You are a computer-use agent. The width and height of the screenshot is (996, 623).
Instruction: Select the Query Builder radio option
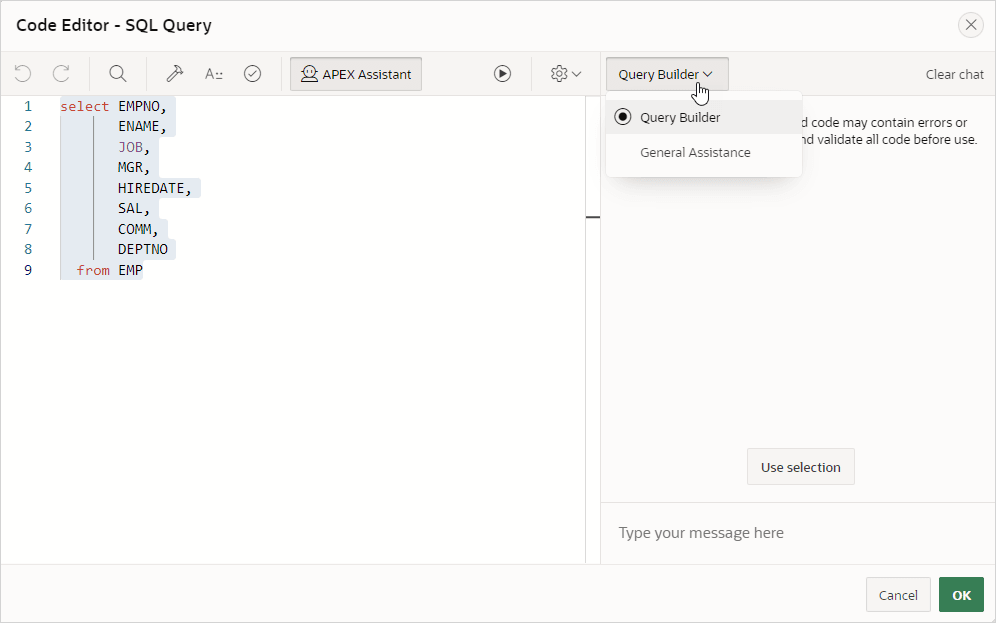click(704, 117)
